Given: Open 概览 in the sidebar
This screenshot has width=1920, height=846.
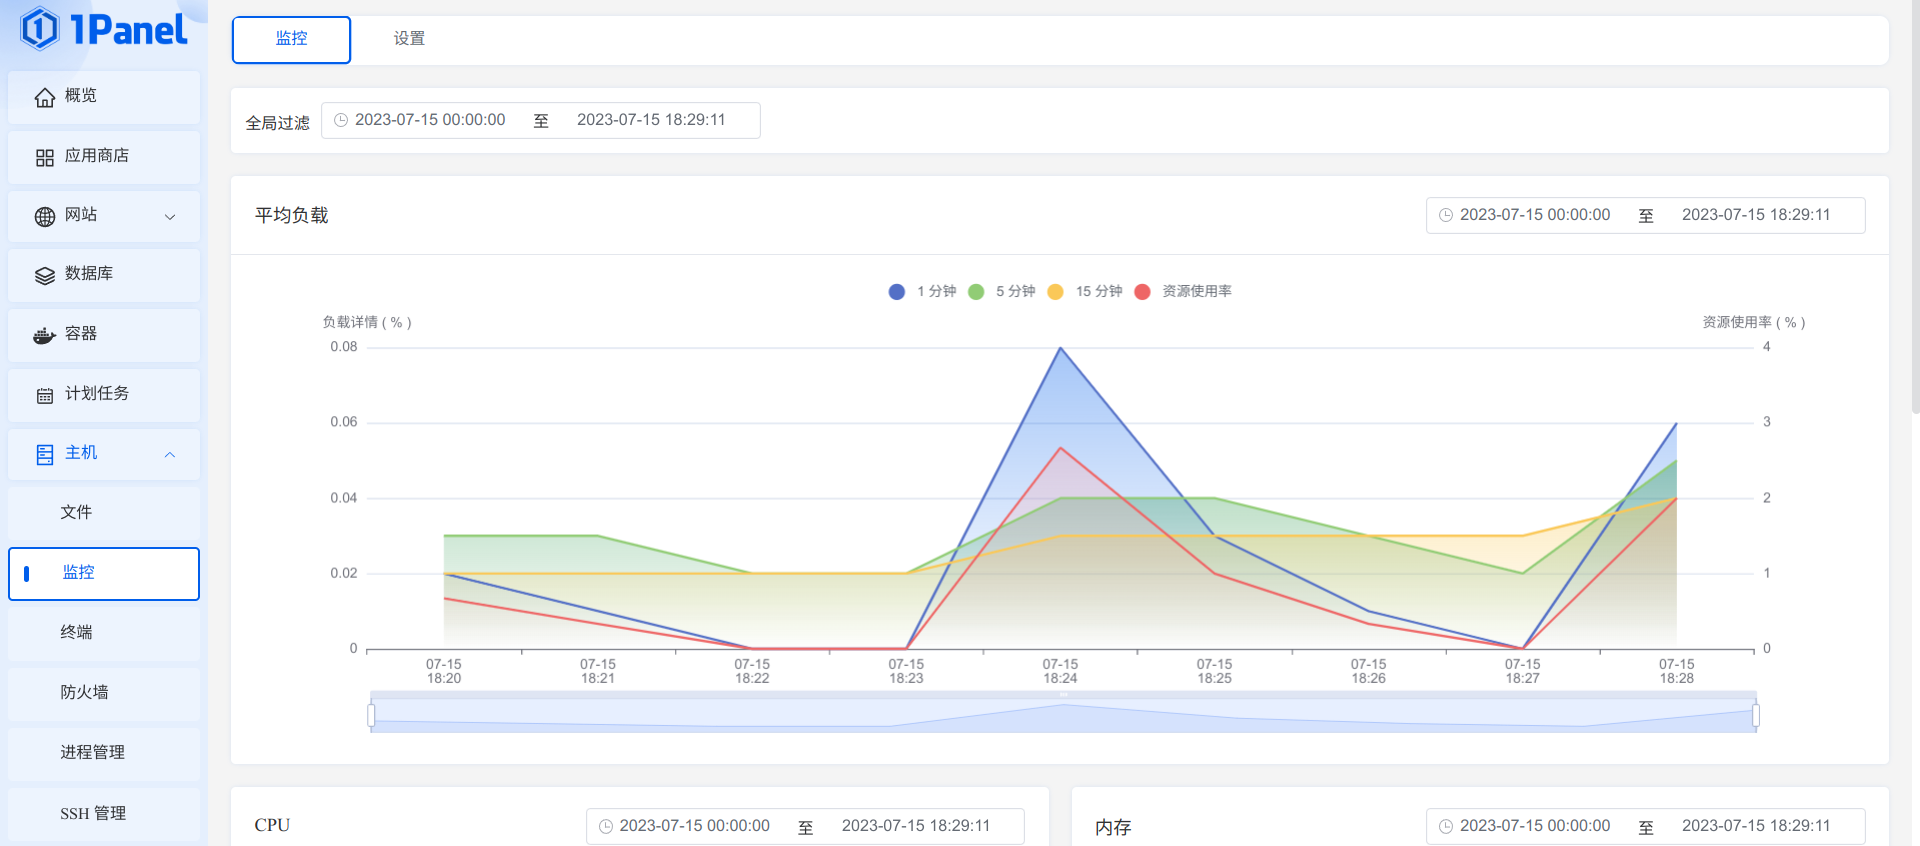Looking at the screenshot, I should (104, 97).
